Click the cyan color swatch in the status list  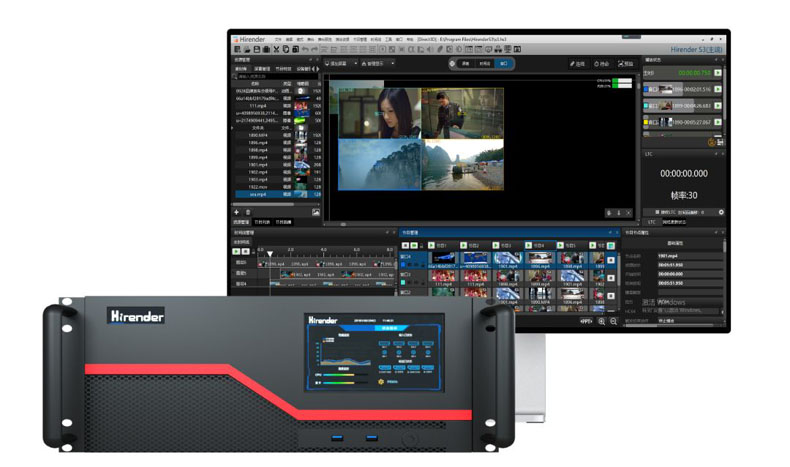646,106
